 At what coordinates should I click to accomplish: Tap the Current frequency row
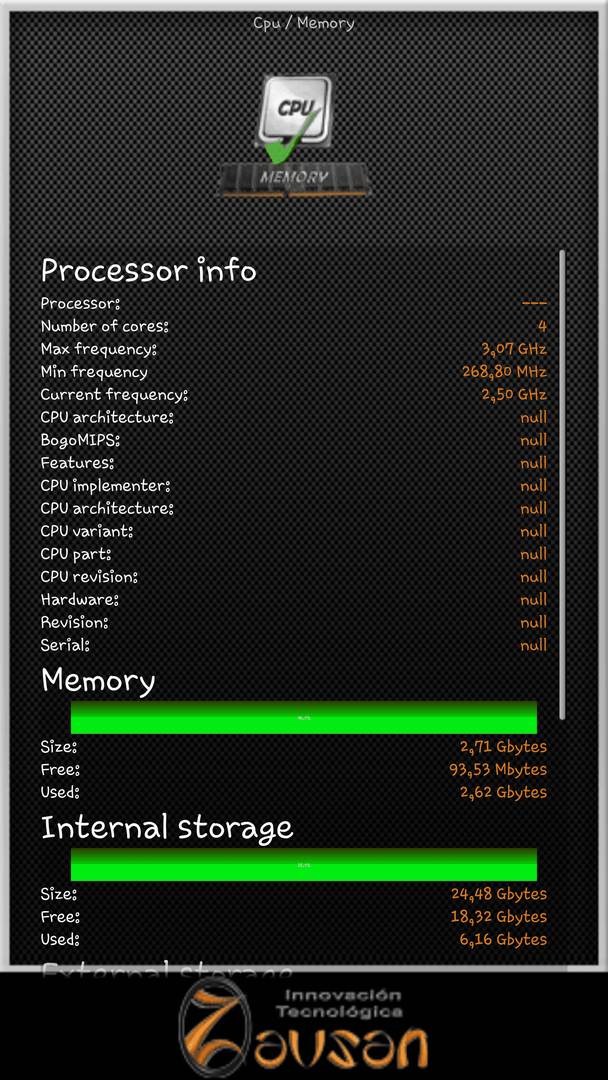294,395
